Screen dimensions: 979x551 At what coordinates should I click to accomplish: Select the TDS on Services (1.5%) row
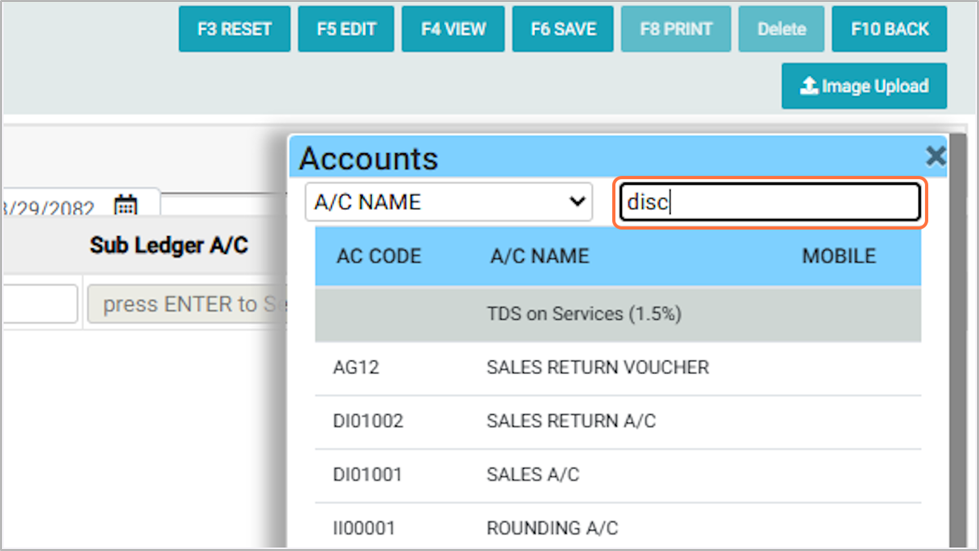point(617,314)
